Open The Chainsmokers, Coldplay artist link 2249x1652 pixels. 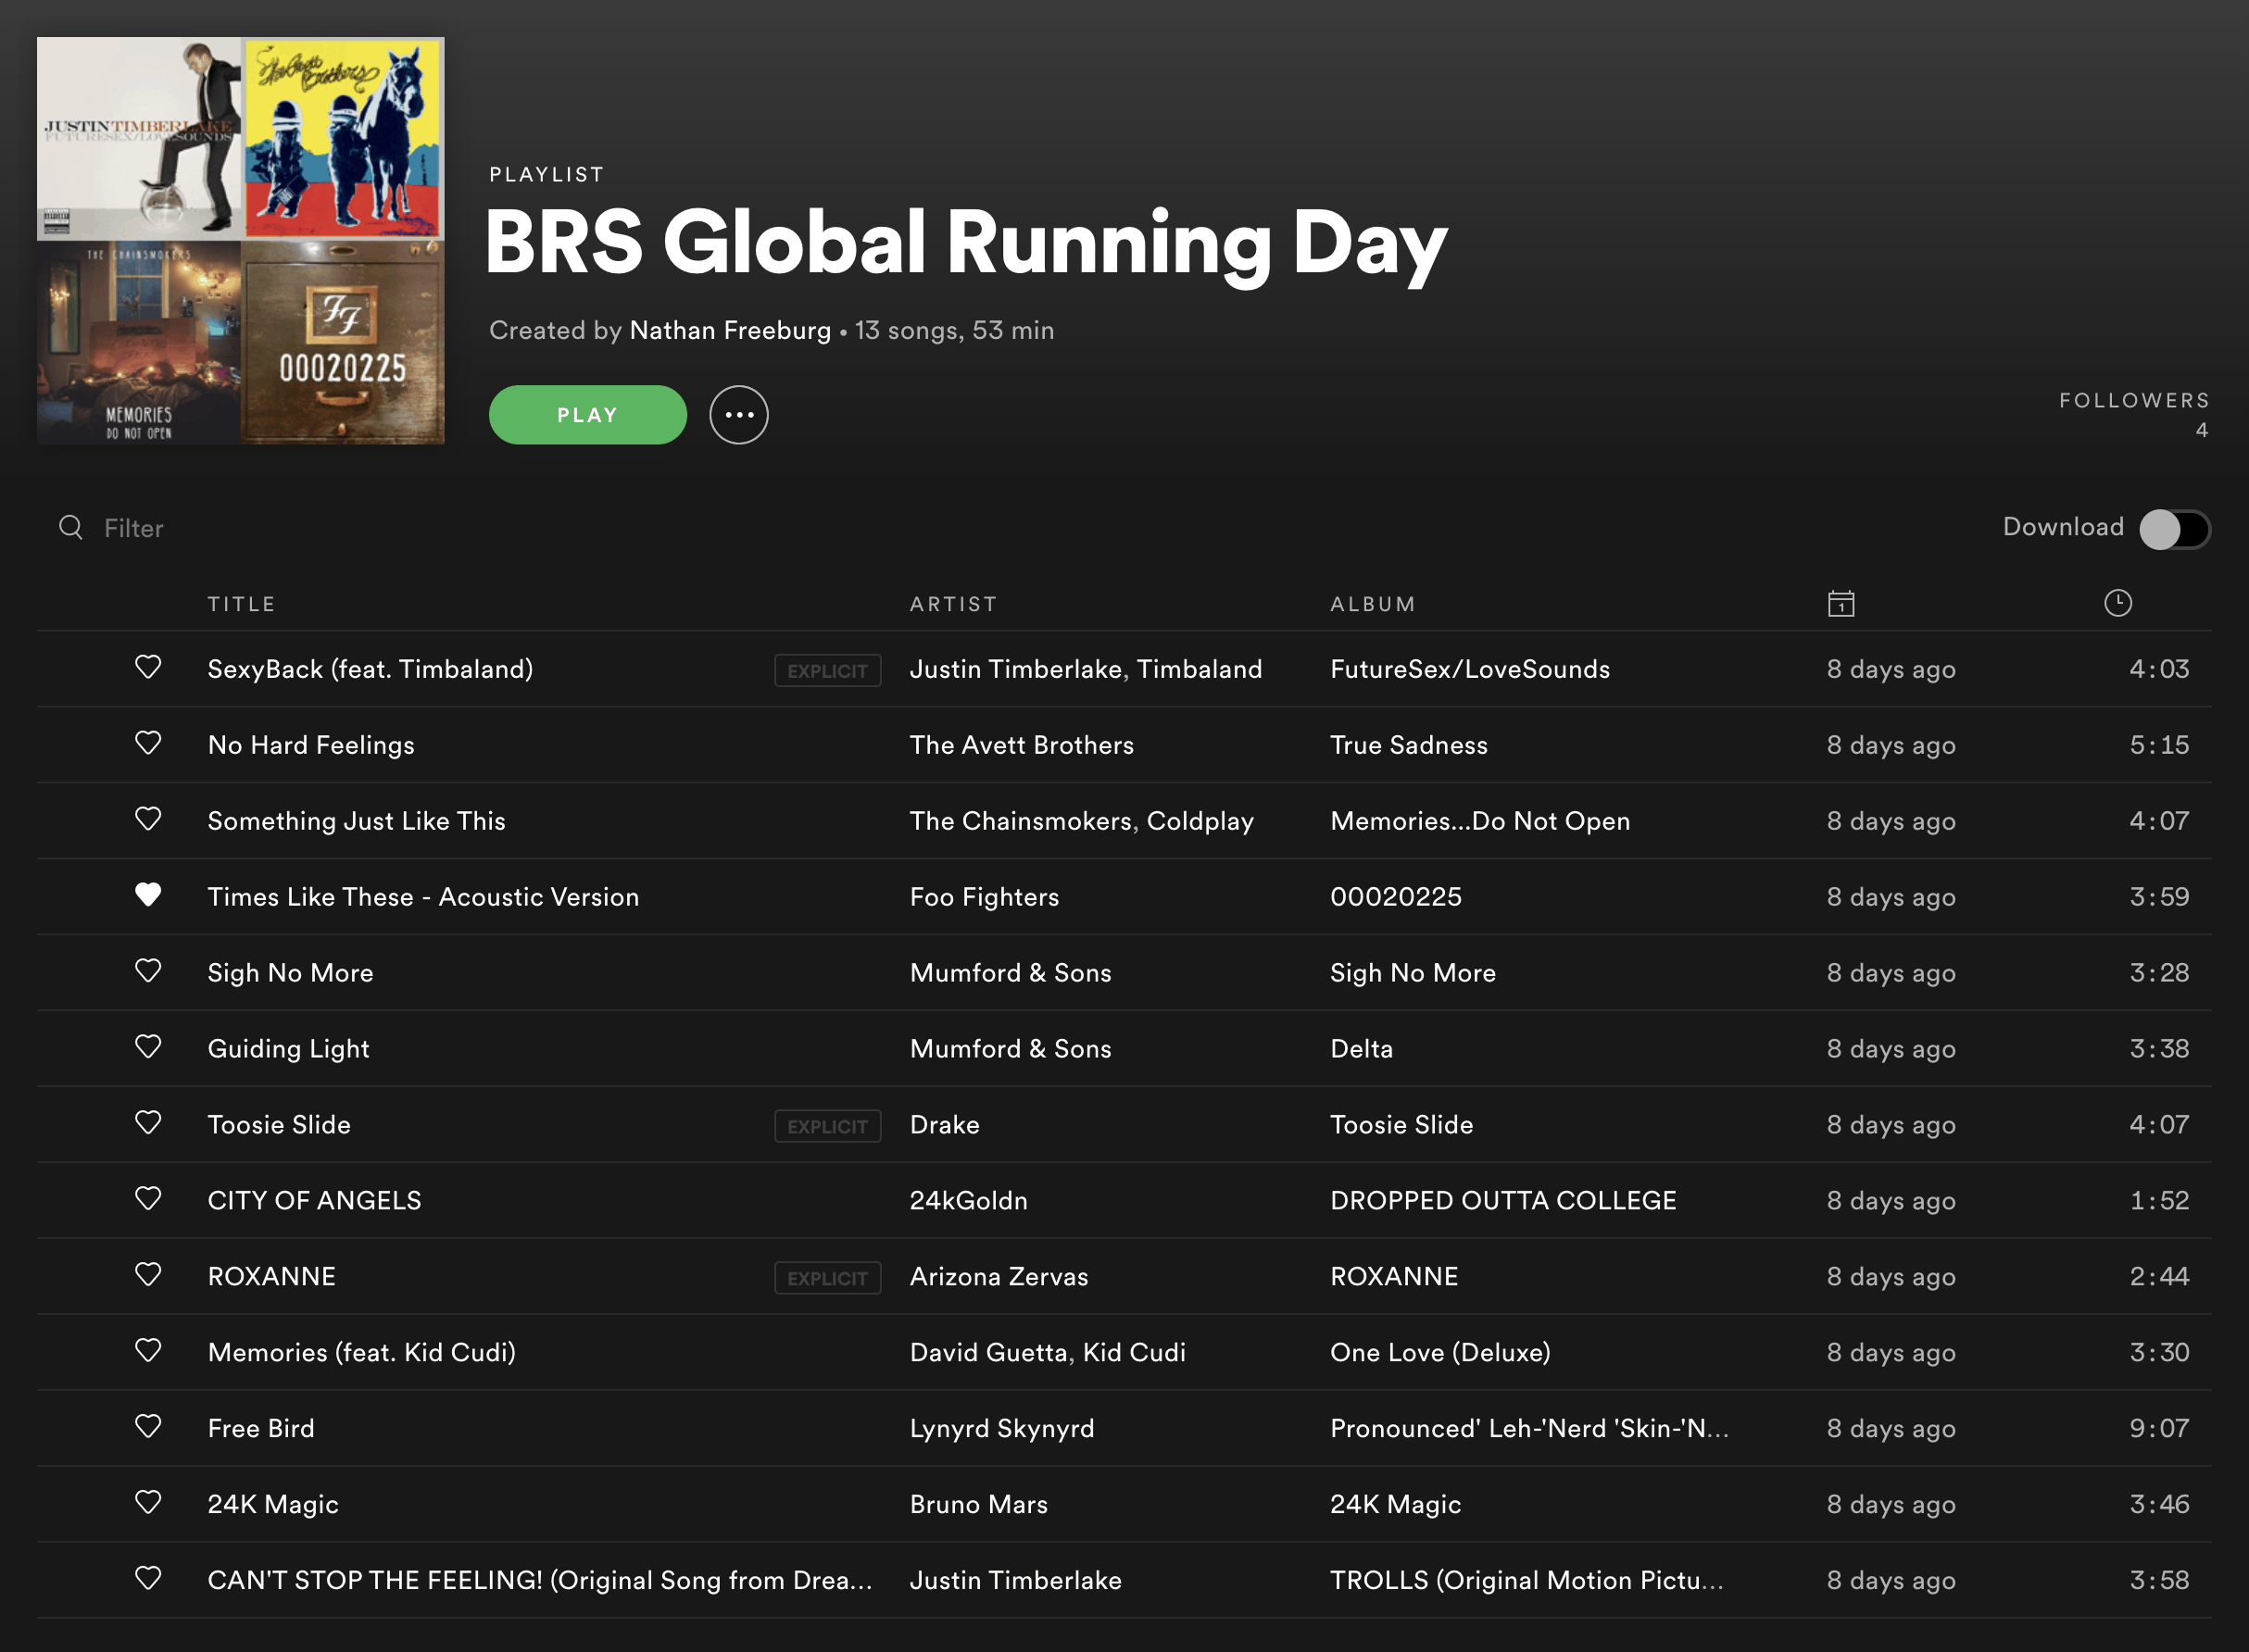pyautogui.click(x=1082, y=821)
